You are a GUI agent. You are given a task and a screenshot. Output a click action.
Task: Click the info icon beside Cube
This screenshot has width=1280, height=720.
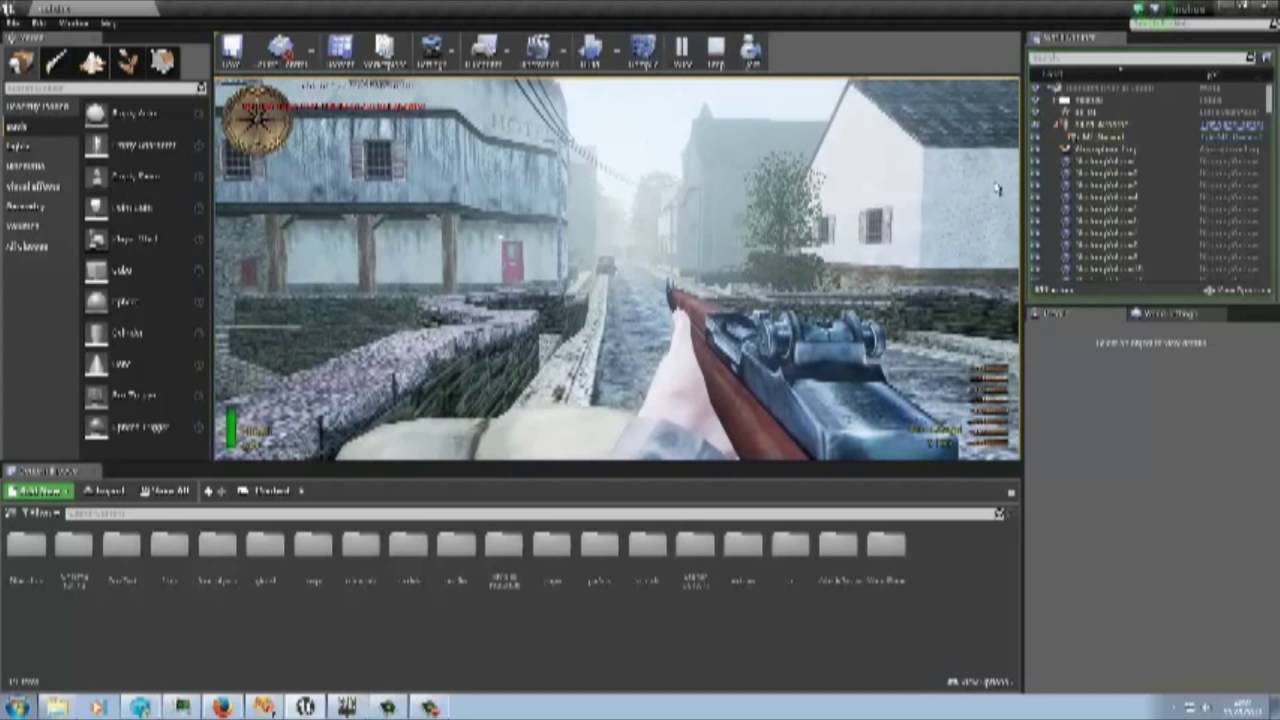(198, 270)
